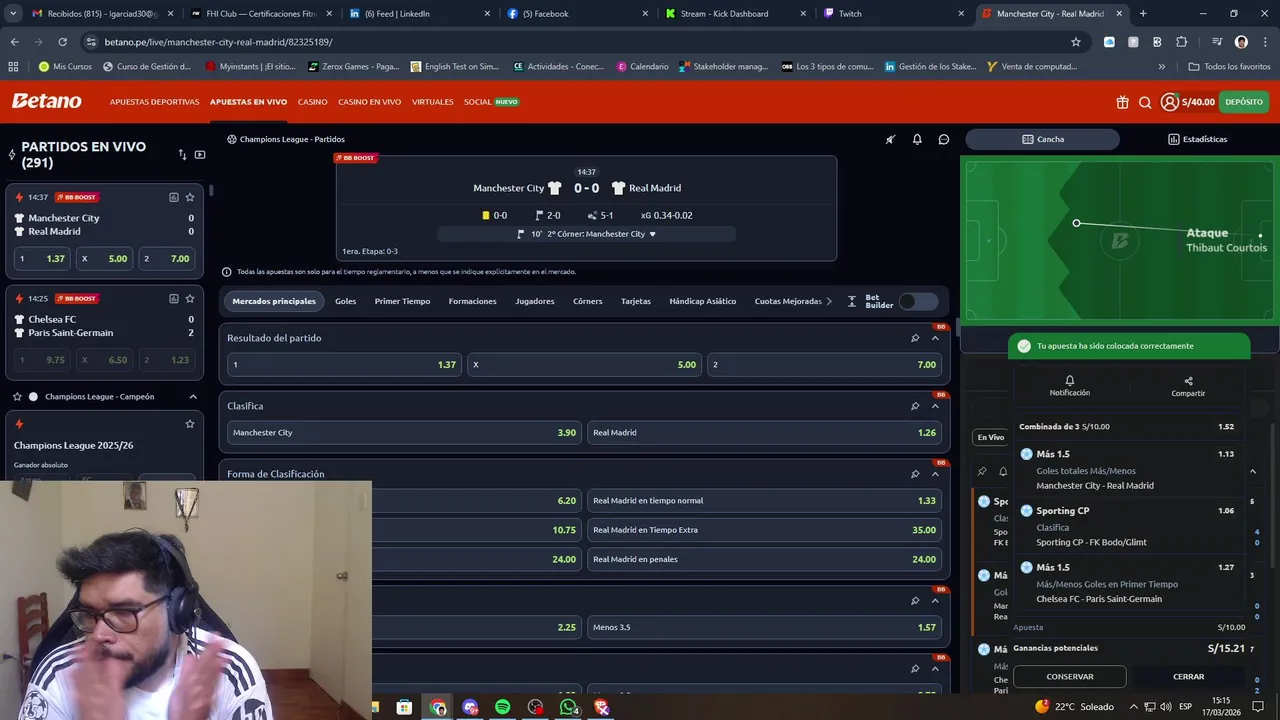Collapse Forma de Clasificación market
This screenshot has width=1280, height=720.
[935, 474]
